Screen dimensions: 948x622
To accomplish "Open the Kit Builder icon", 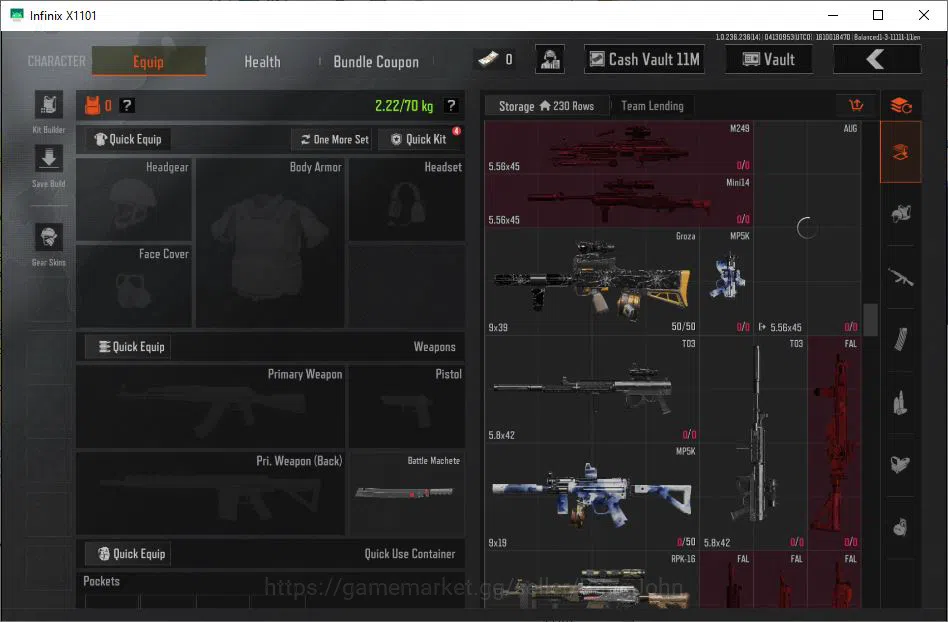I will coord(48,105).
